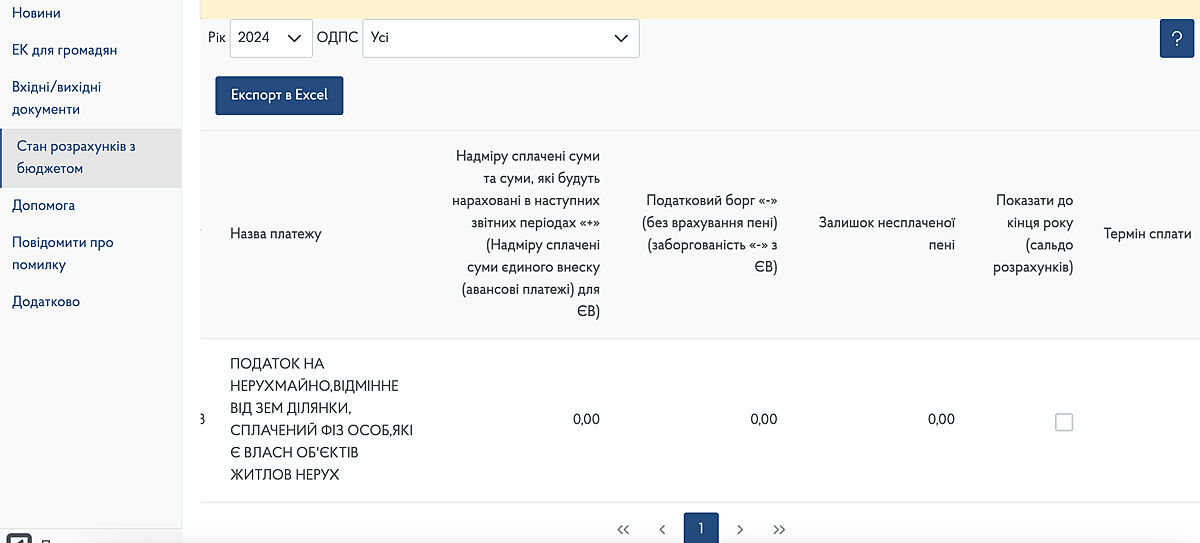
Task: Click the Назва платежу column header
Action: pos(276,234)
